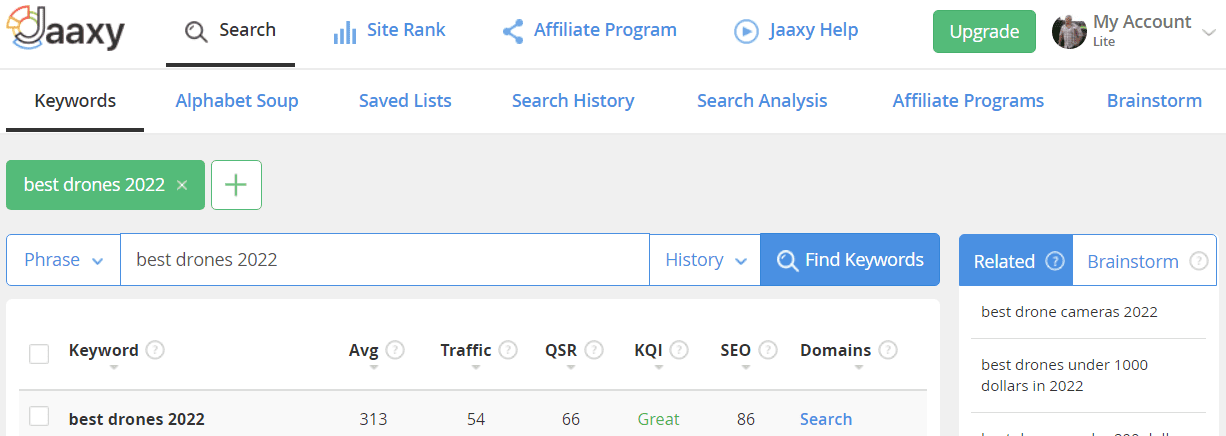Sort by the KQI column header
1226x436 pixels.
[649, 351]
